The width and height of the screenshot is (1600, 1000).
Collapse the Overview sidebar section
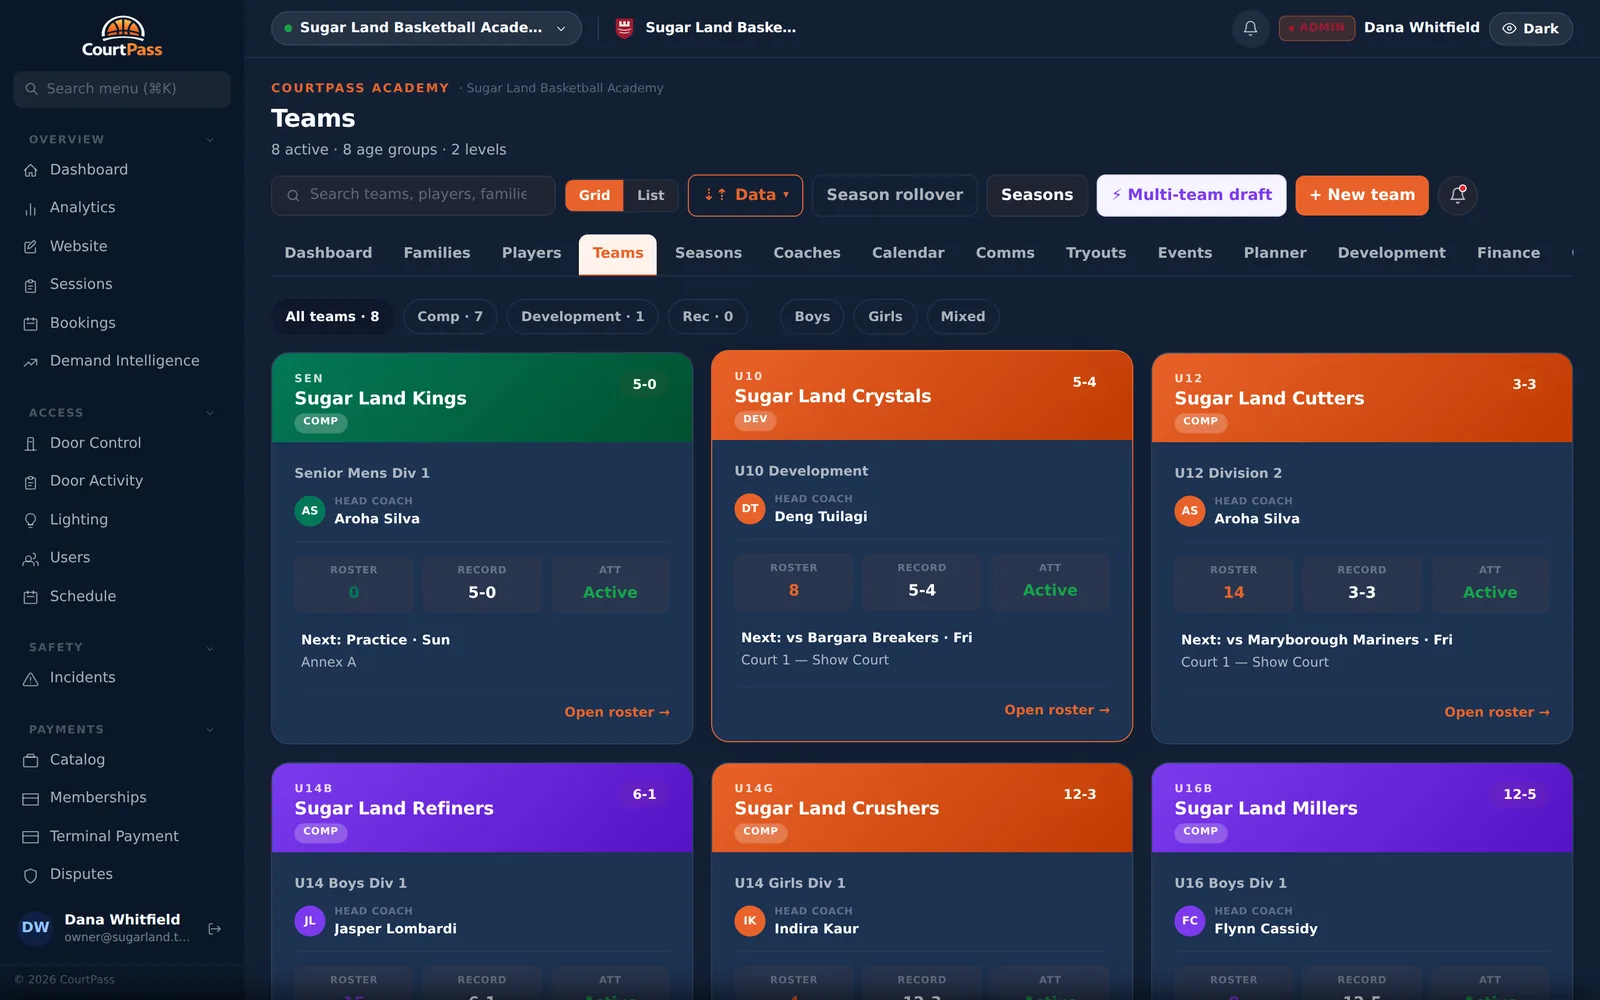tap(210, 140)
